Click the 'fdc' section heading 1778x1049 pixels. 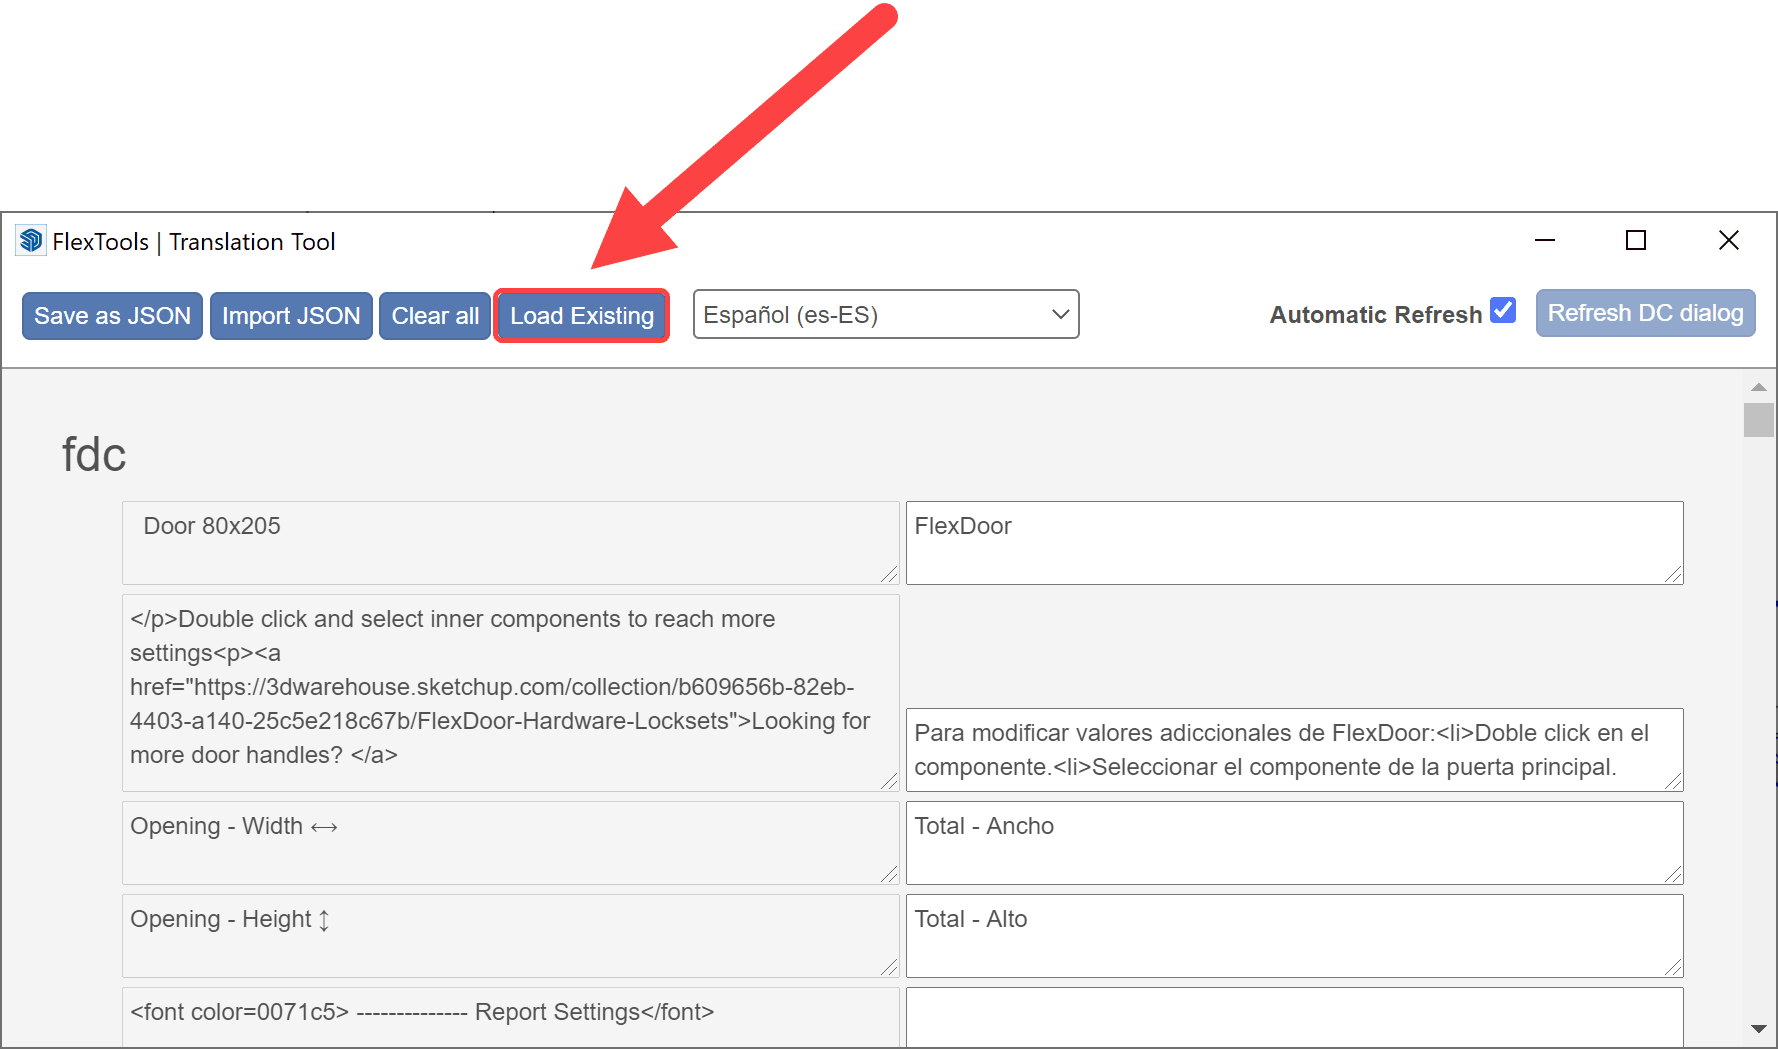94,455
